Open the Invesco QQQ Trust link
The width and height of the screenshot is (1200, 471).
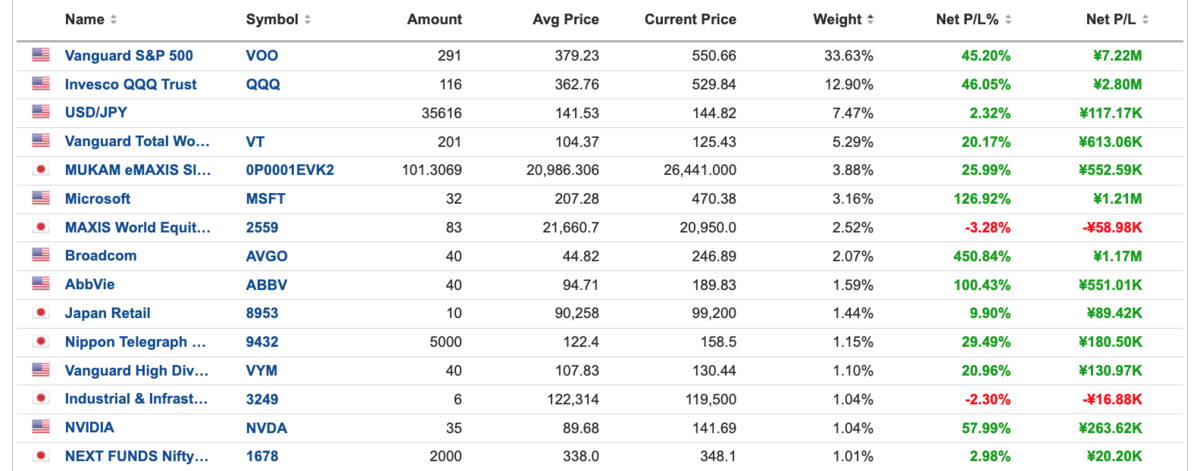pyautogui.click(x=131, y=84)
